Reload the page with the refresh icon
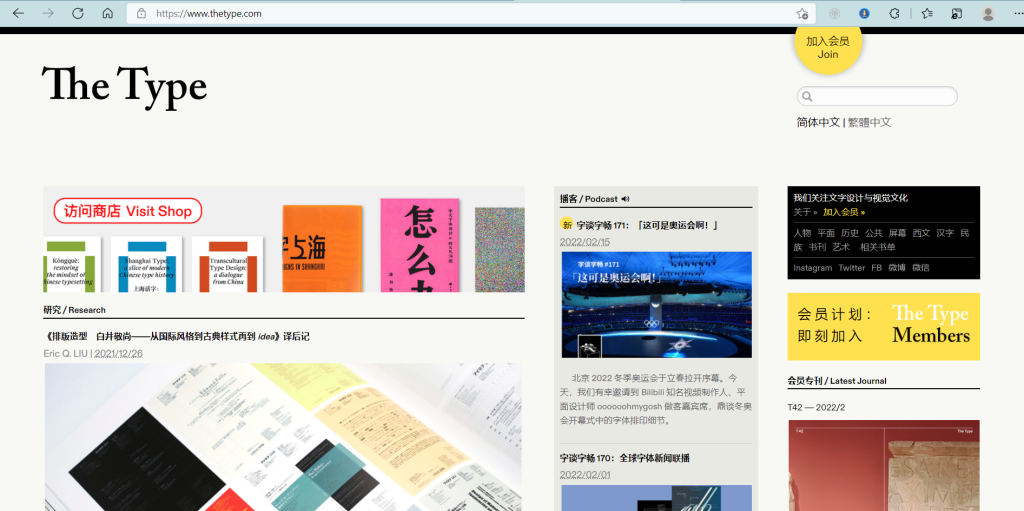This screenshot has height=511, width=1024. [78, 13]
